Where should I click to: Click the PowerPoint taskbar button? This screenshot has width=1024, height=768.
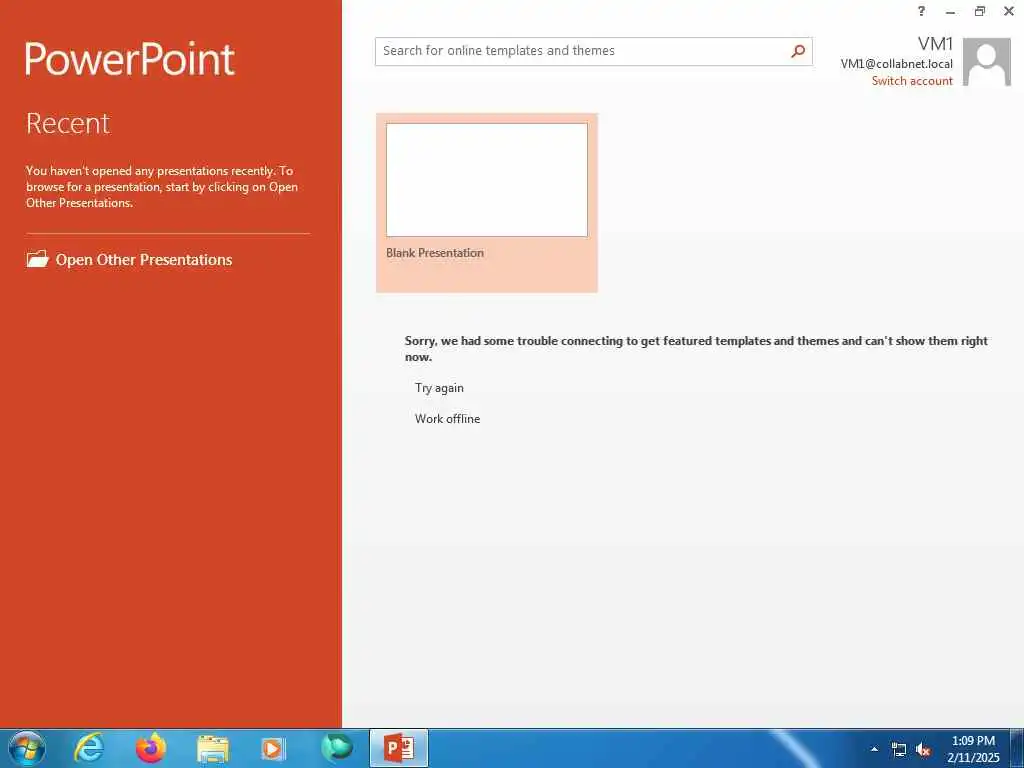coord(399,748)
